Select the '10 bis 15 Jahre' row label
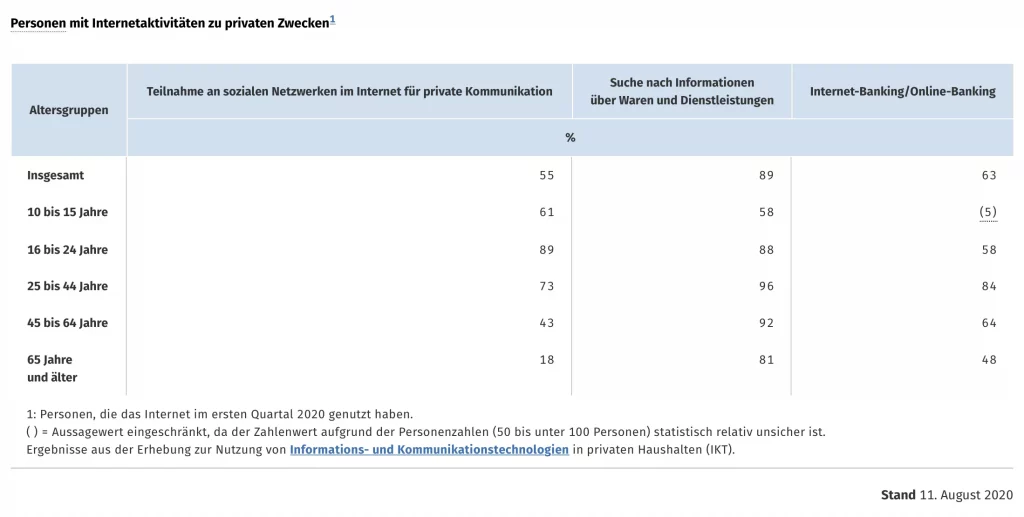The image size is (1024, 517). pyautogui.click(x=67, y=212)
